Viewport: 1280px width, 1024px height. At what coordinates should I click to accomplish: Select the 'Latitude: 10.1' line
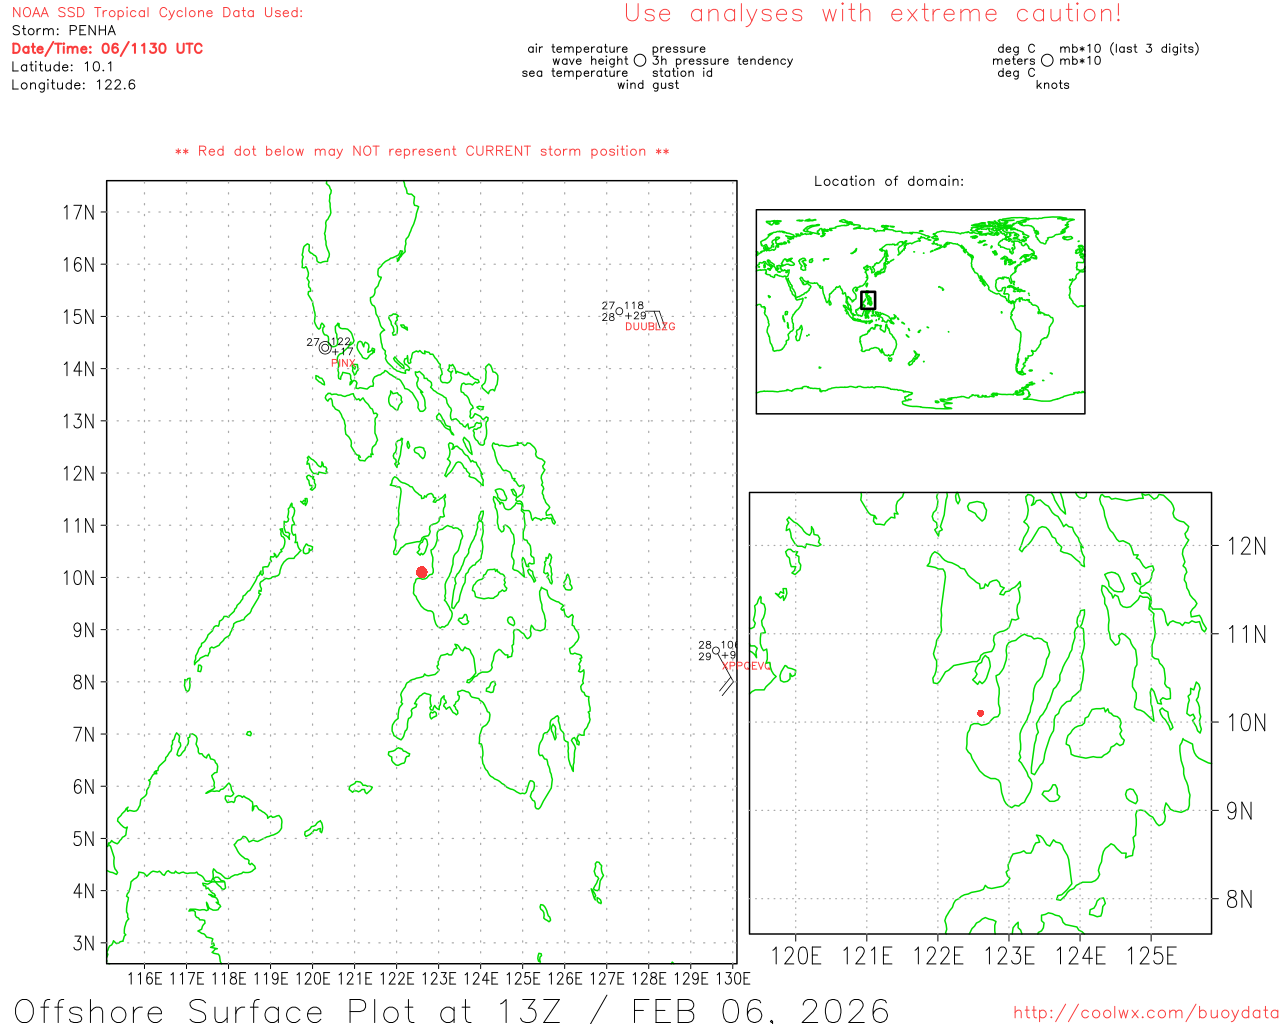pos(62,67)
